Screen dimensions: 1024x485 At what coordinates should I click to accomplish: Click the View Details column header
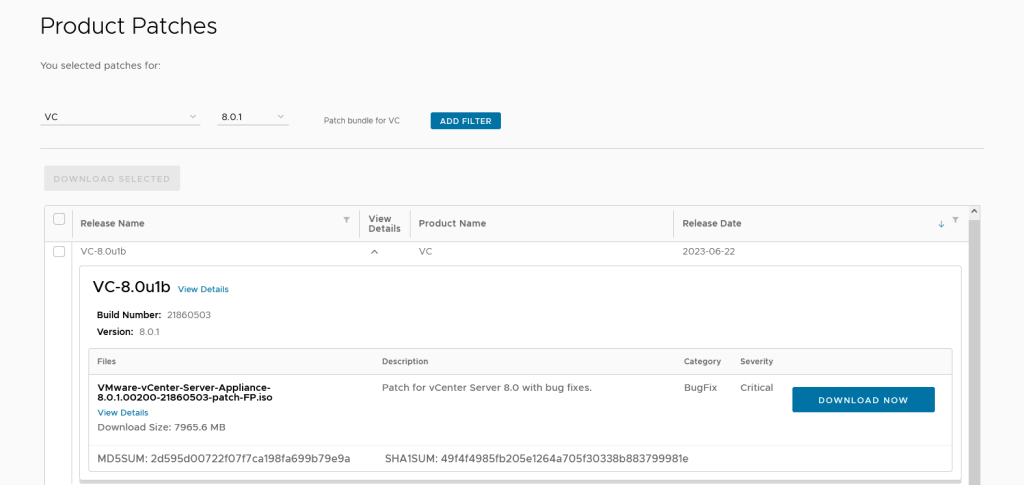[x=384, y=223]
